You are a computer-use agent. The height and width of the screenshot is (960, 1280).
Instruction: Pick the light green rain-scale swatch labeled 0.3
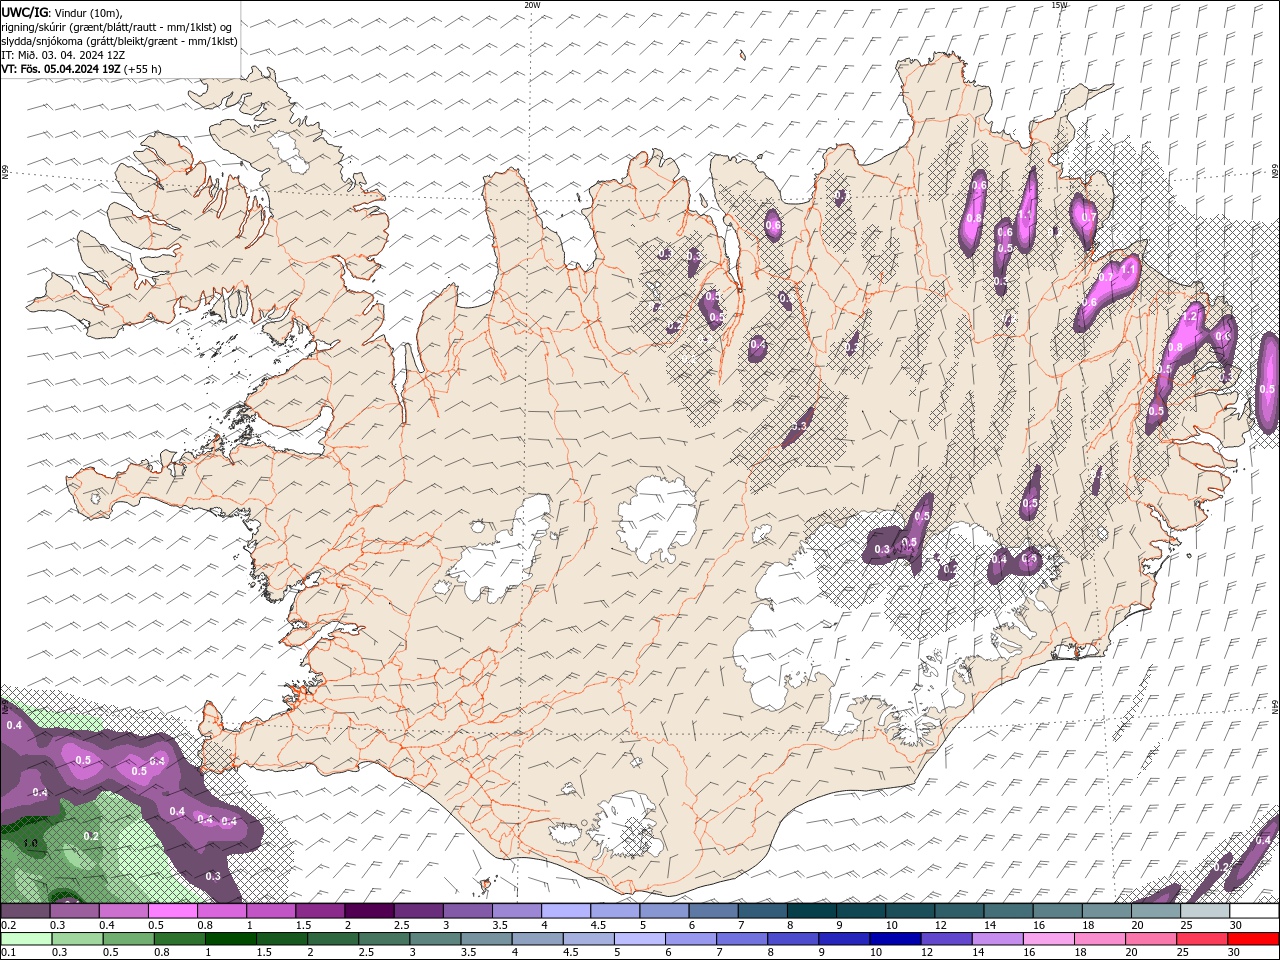[77, 939]
